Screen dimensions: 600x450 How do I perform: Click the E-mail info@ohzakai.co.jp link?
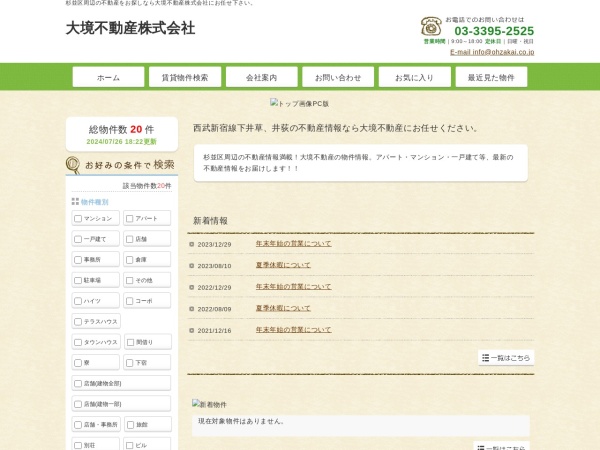(x=492, y=52)
